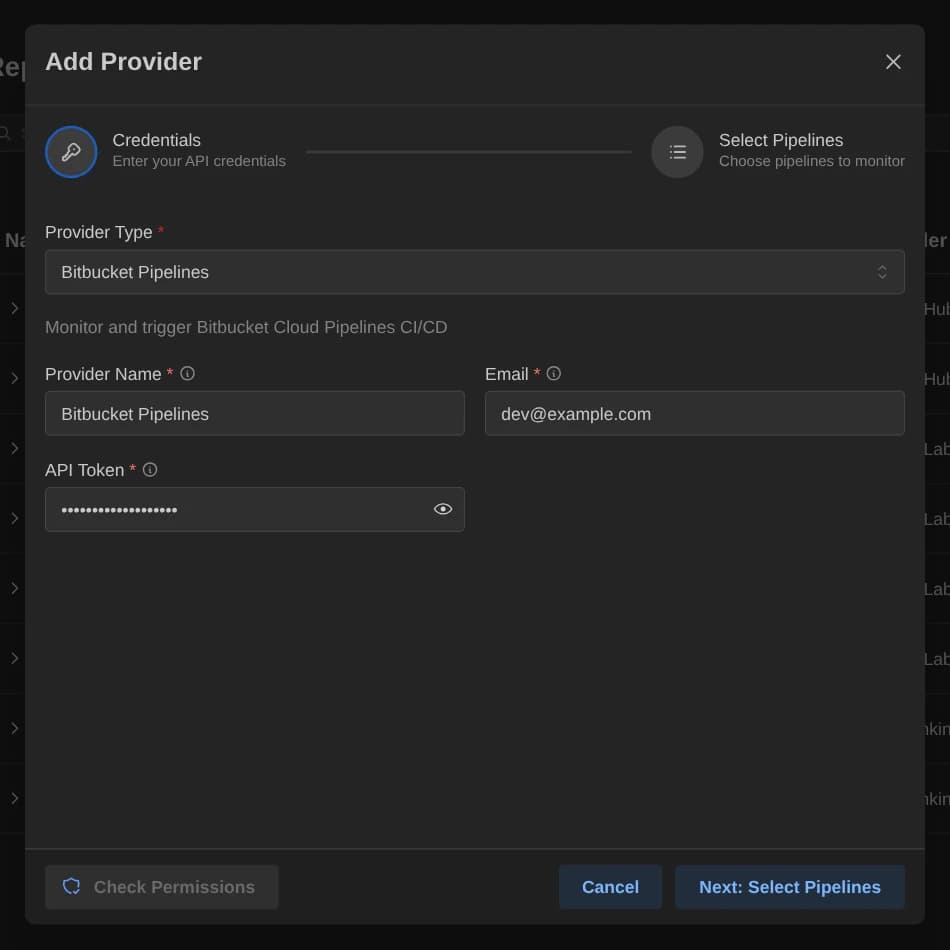Click the info icon next to Provider Name
Viewport: 950px width, 950px height.
pos(187,374)
